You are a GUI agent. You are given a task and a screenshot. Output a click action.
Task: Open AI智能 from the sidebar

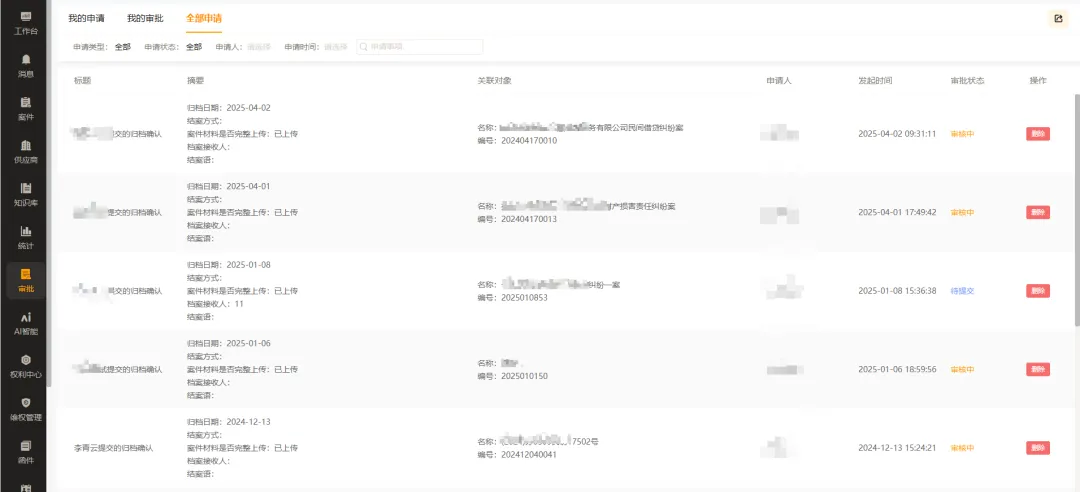point(26,323)
